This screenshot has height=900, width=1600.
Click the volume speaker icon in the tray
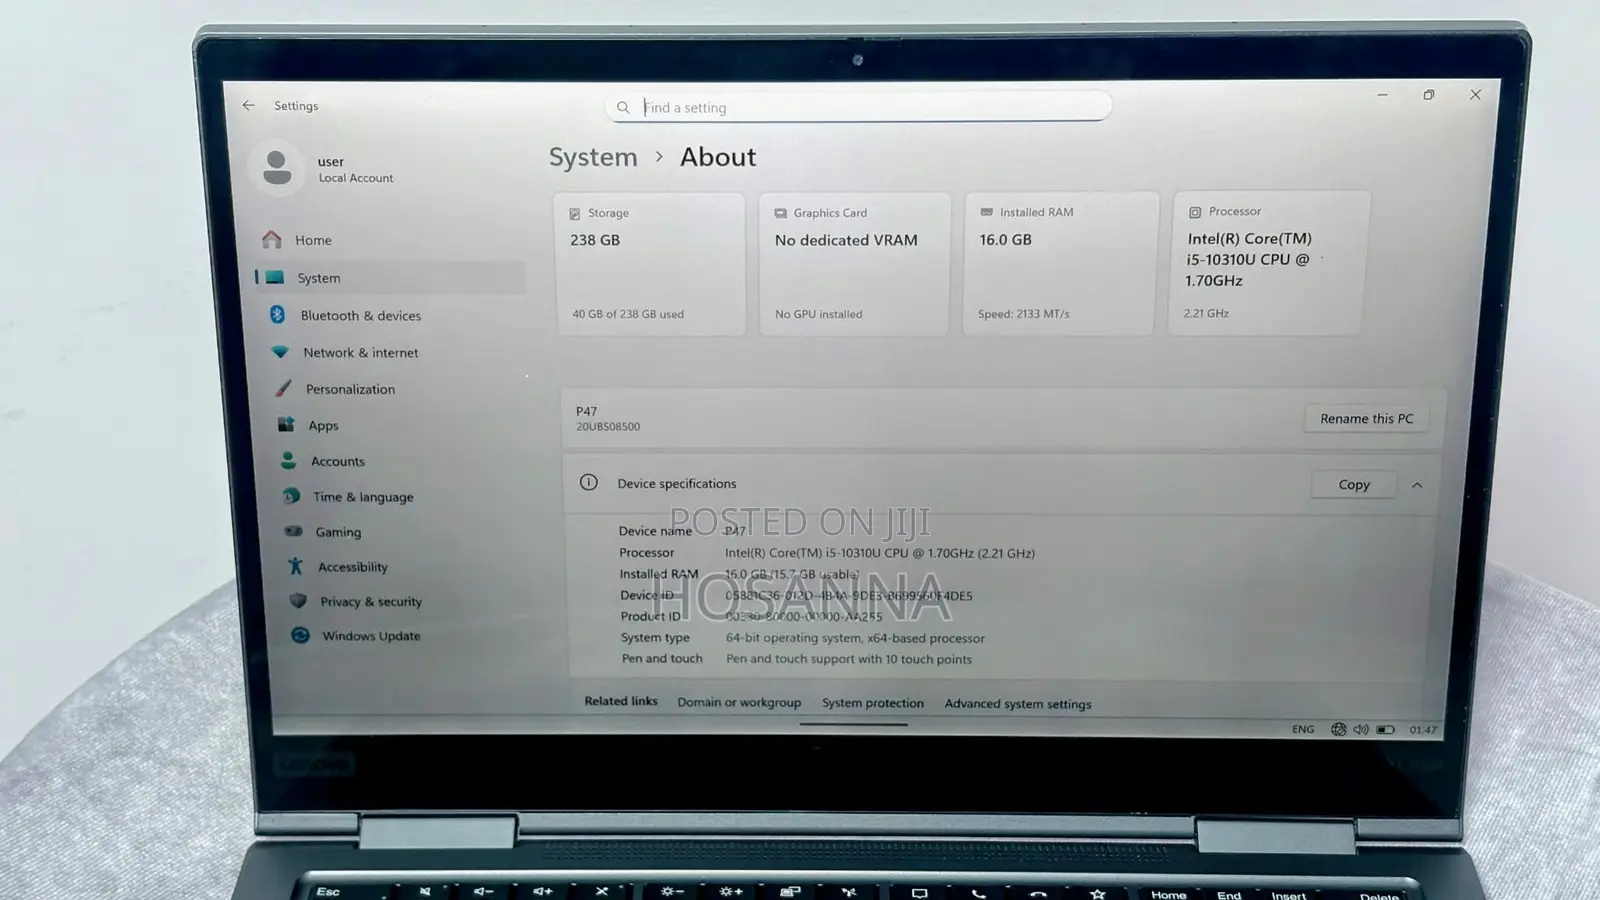pyautogui.click(x=1361, y=729)
